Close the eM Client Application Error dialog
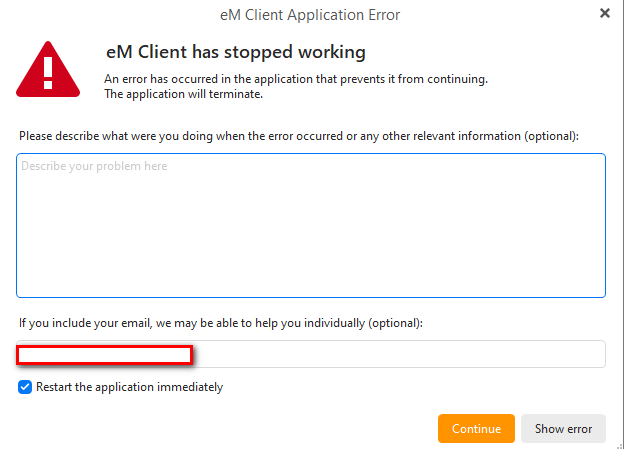The height and width of the screenshot is (449, 624). (x=604, y=14)
